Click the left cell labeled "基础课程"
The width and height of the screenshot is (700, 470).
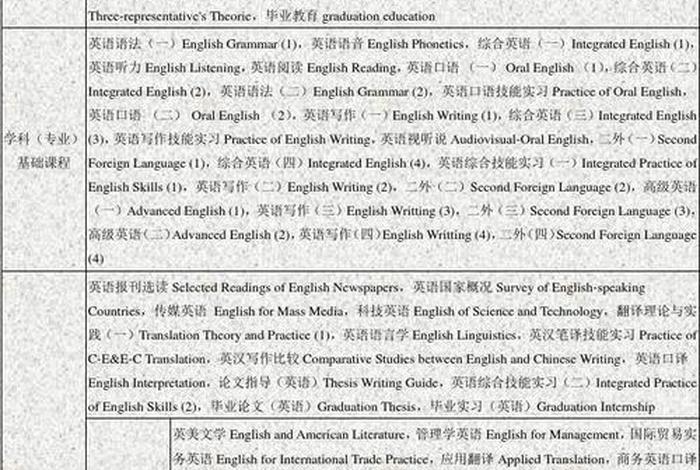[x=43, y=162]
